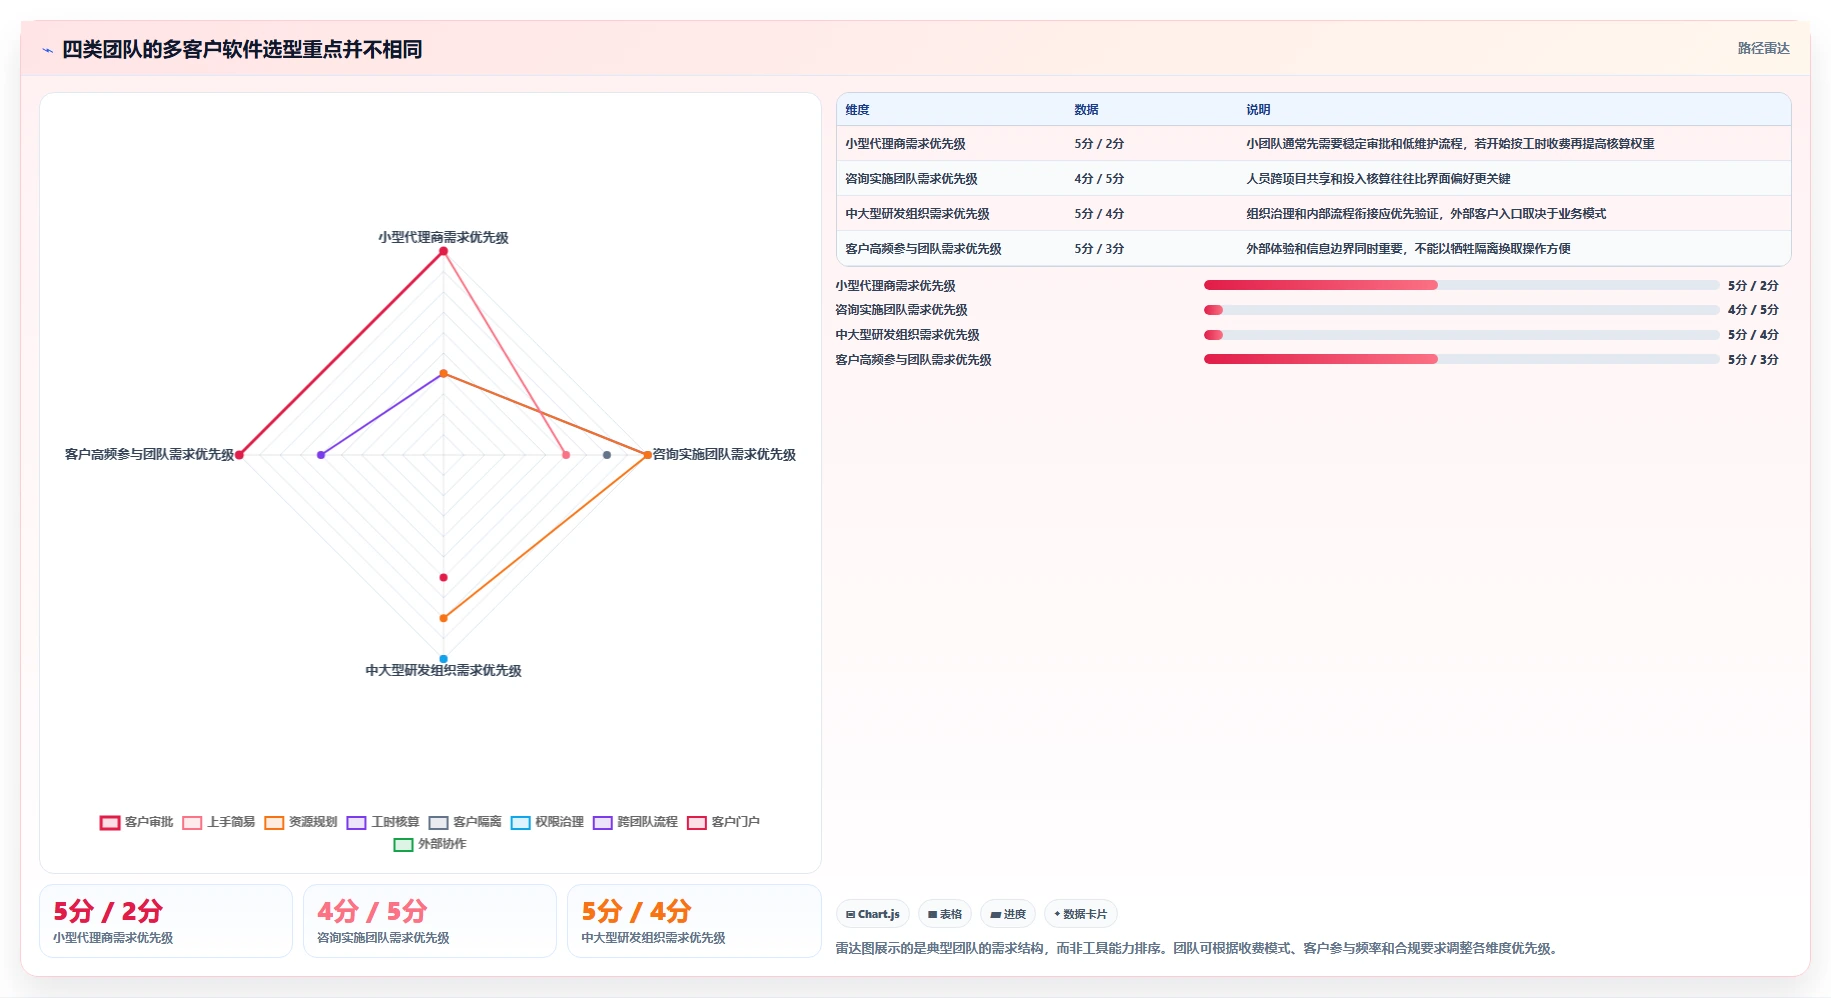
Task: Click the Chart.js tag icon
Action: [850, 914]
